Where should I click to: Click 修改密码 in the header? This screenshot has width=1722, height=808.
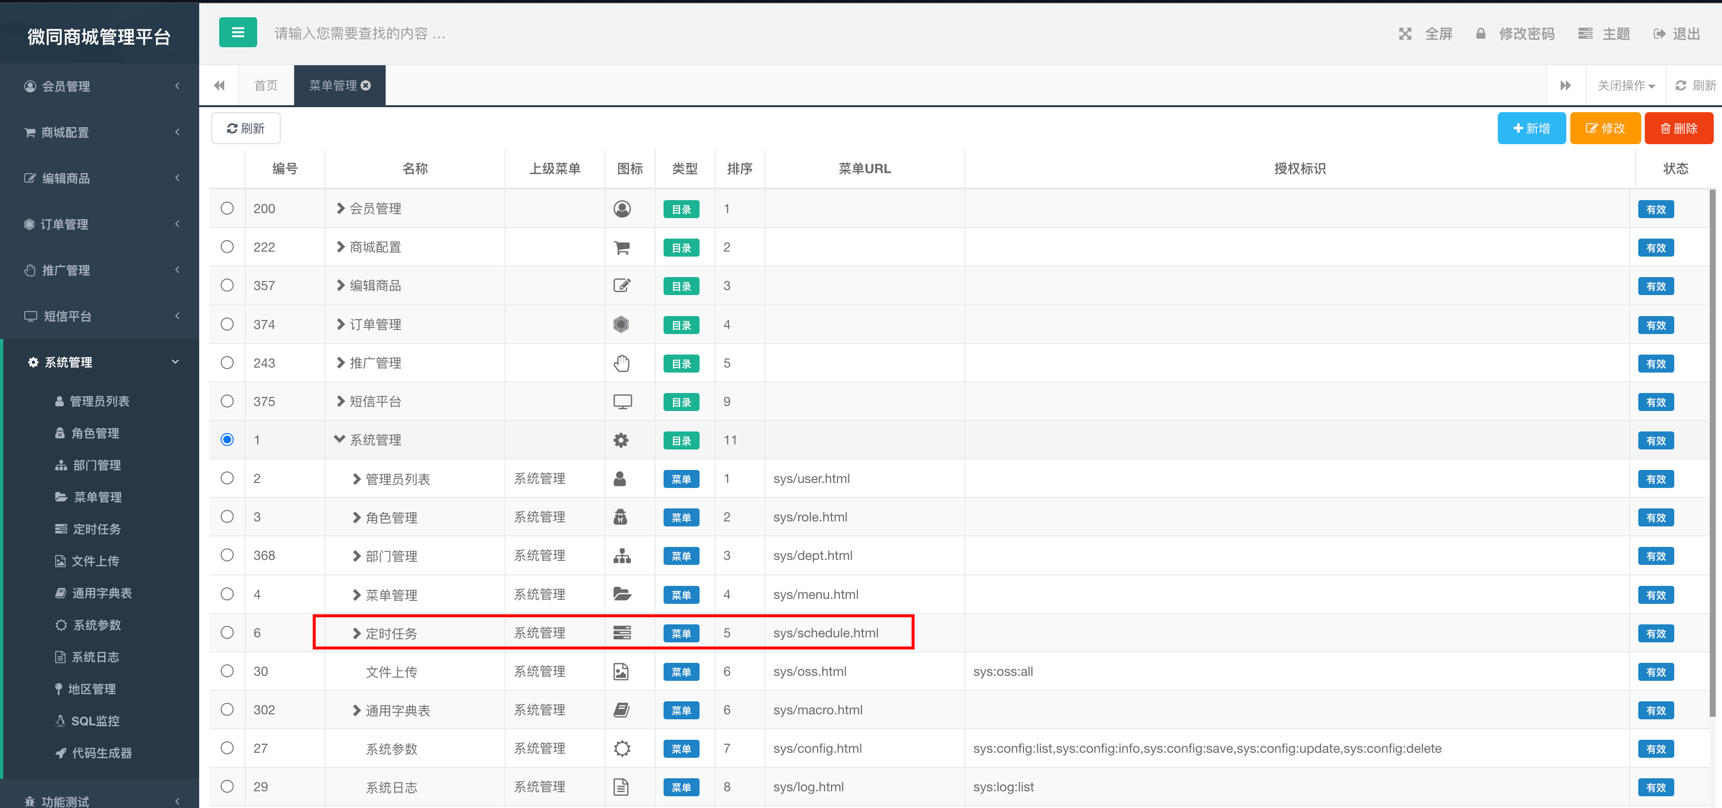coord(1527,34)
